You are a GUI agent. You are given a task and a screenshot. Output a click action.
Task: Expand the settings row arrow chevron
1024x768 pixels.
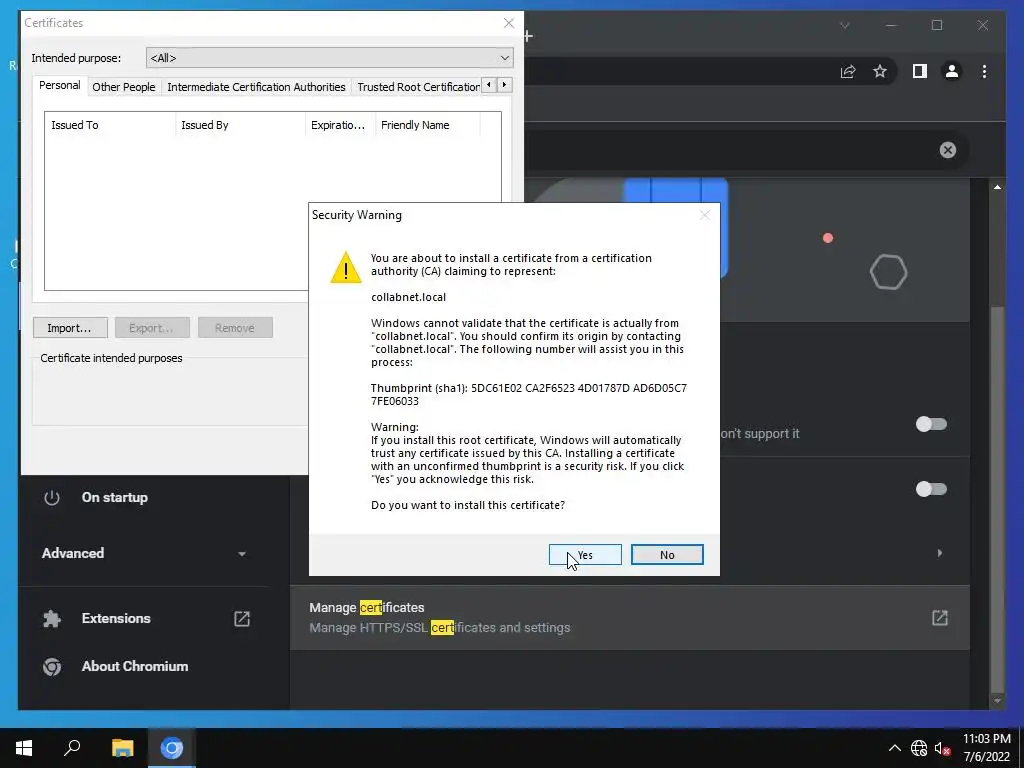pyautogui.click(x=940, y=553)
